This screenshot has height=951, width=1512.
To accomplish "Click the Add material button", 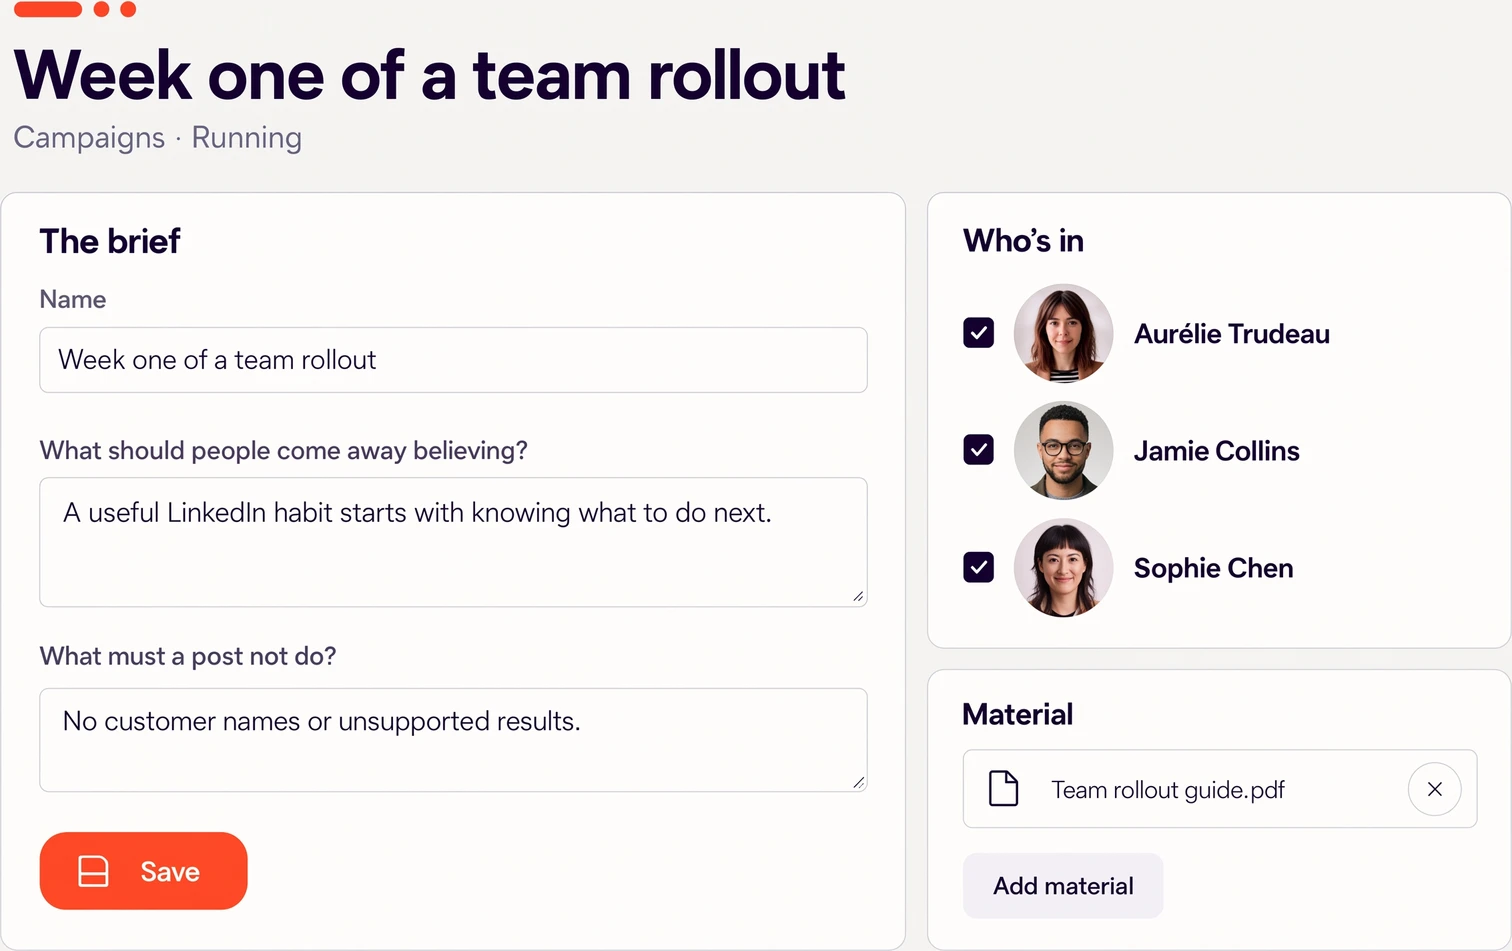I will coord(1063,886).
